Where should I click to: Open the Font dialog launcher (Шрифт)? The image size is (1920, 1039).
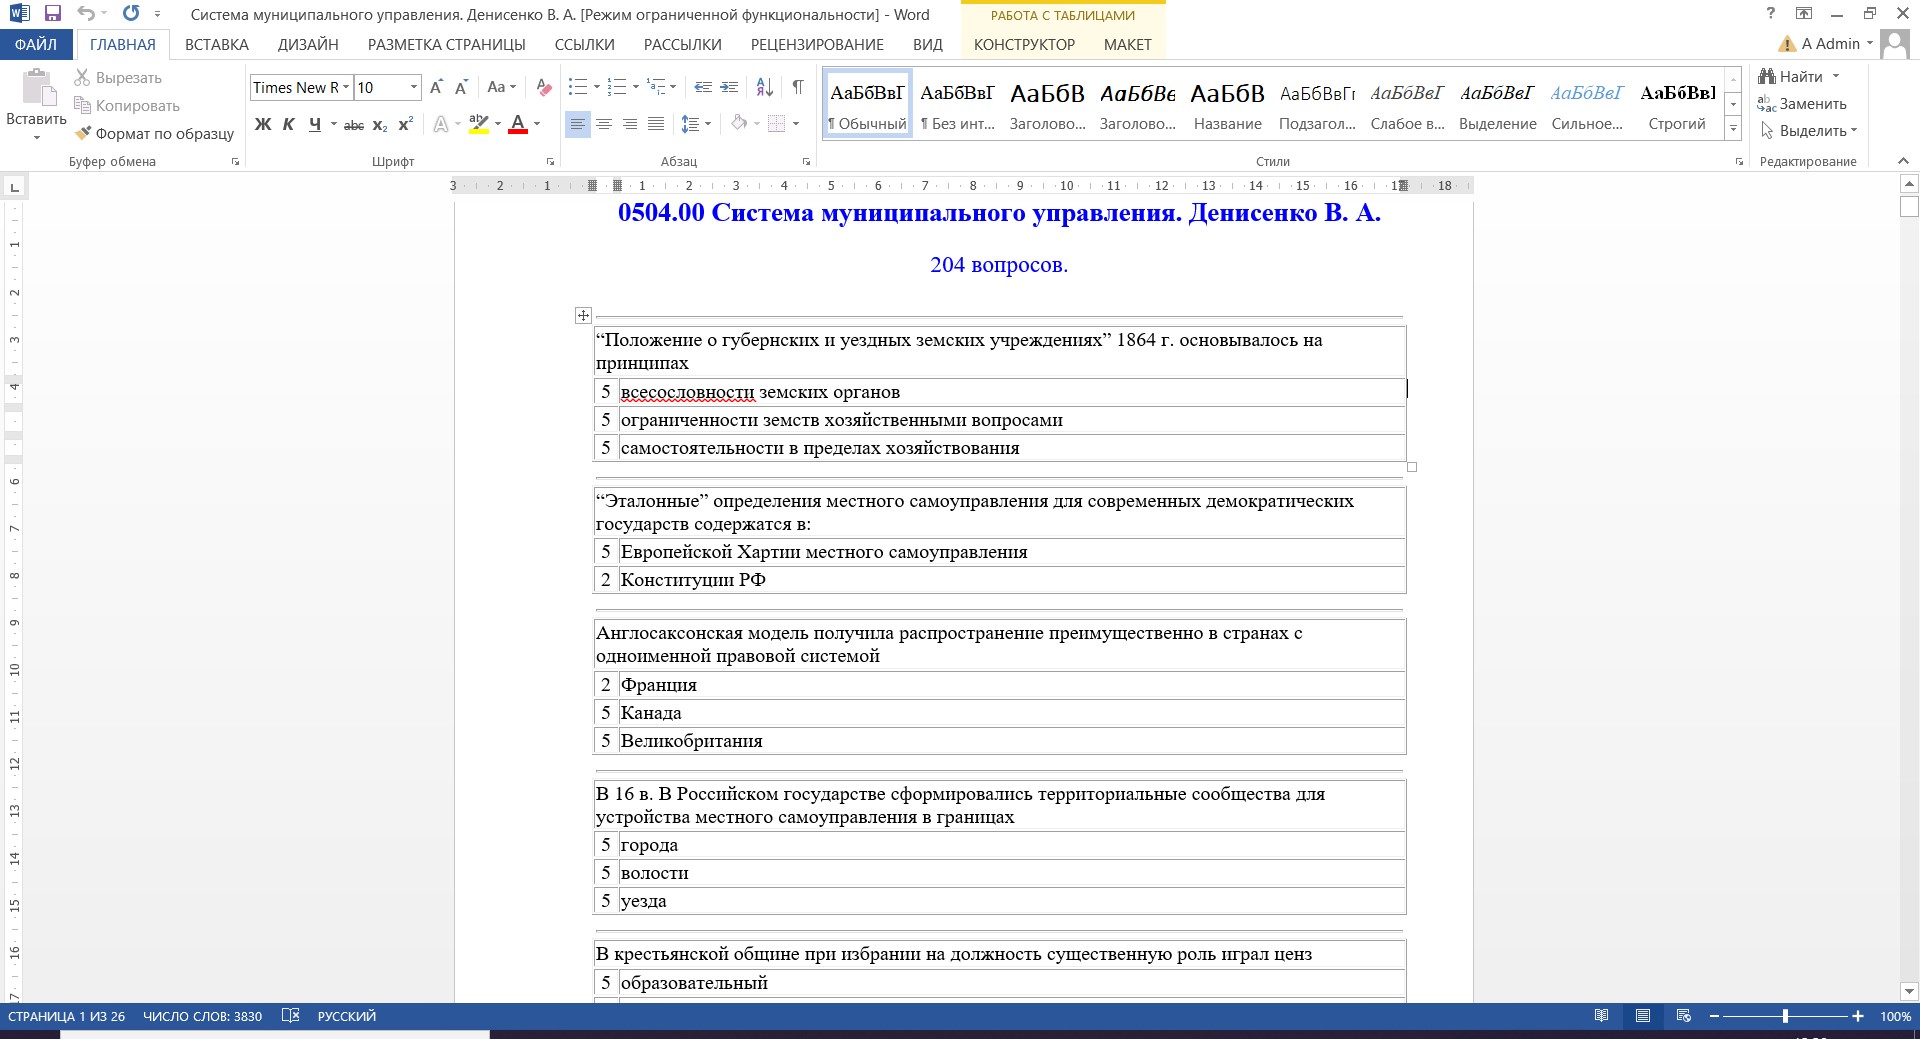[550, 162]
